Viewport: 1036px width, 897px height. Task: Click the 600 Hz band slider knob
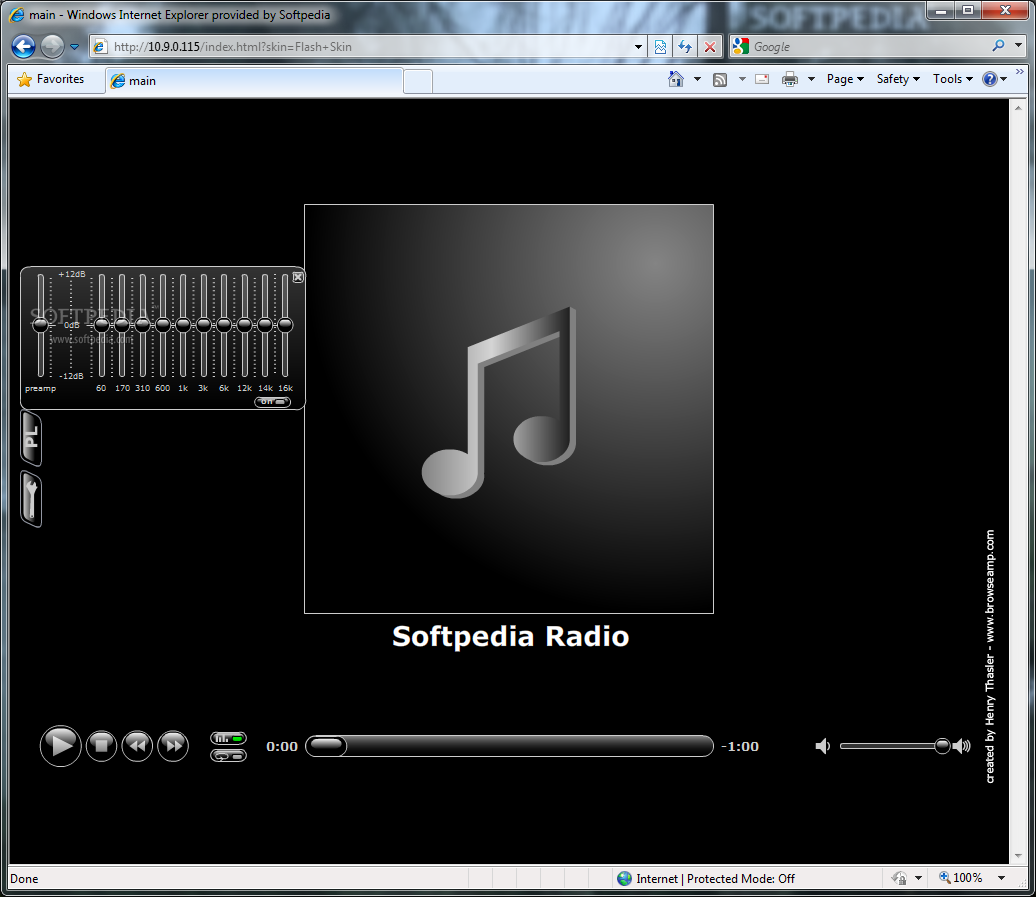163,324
